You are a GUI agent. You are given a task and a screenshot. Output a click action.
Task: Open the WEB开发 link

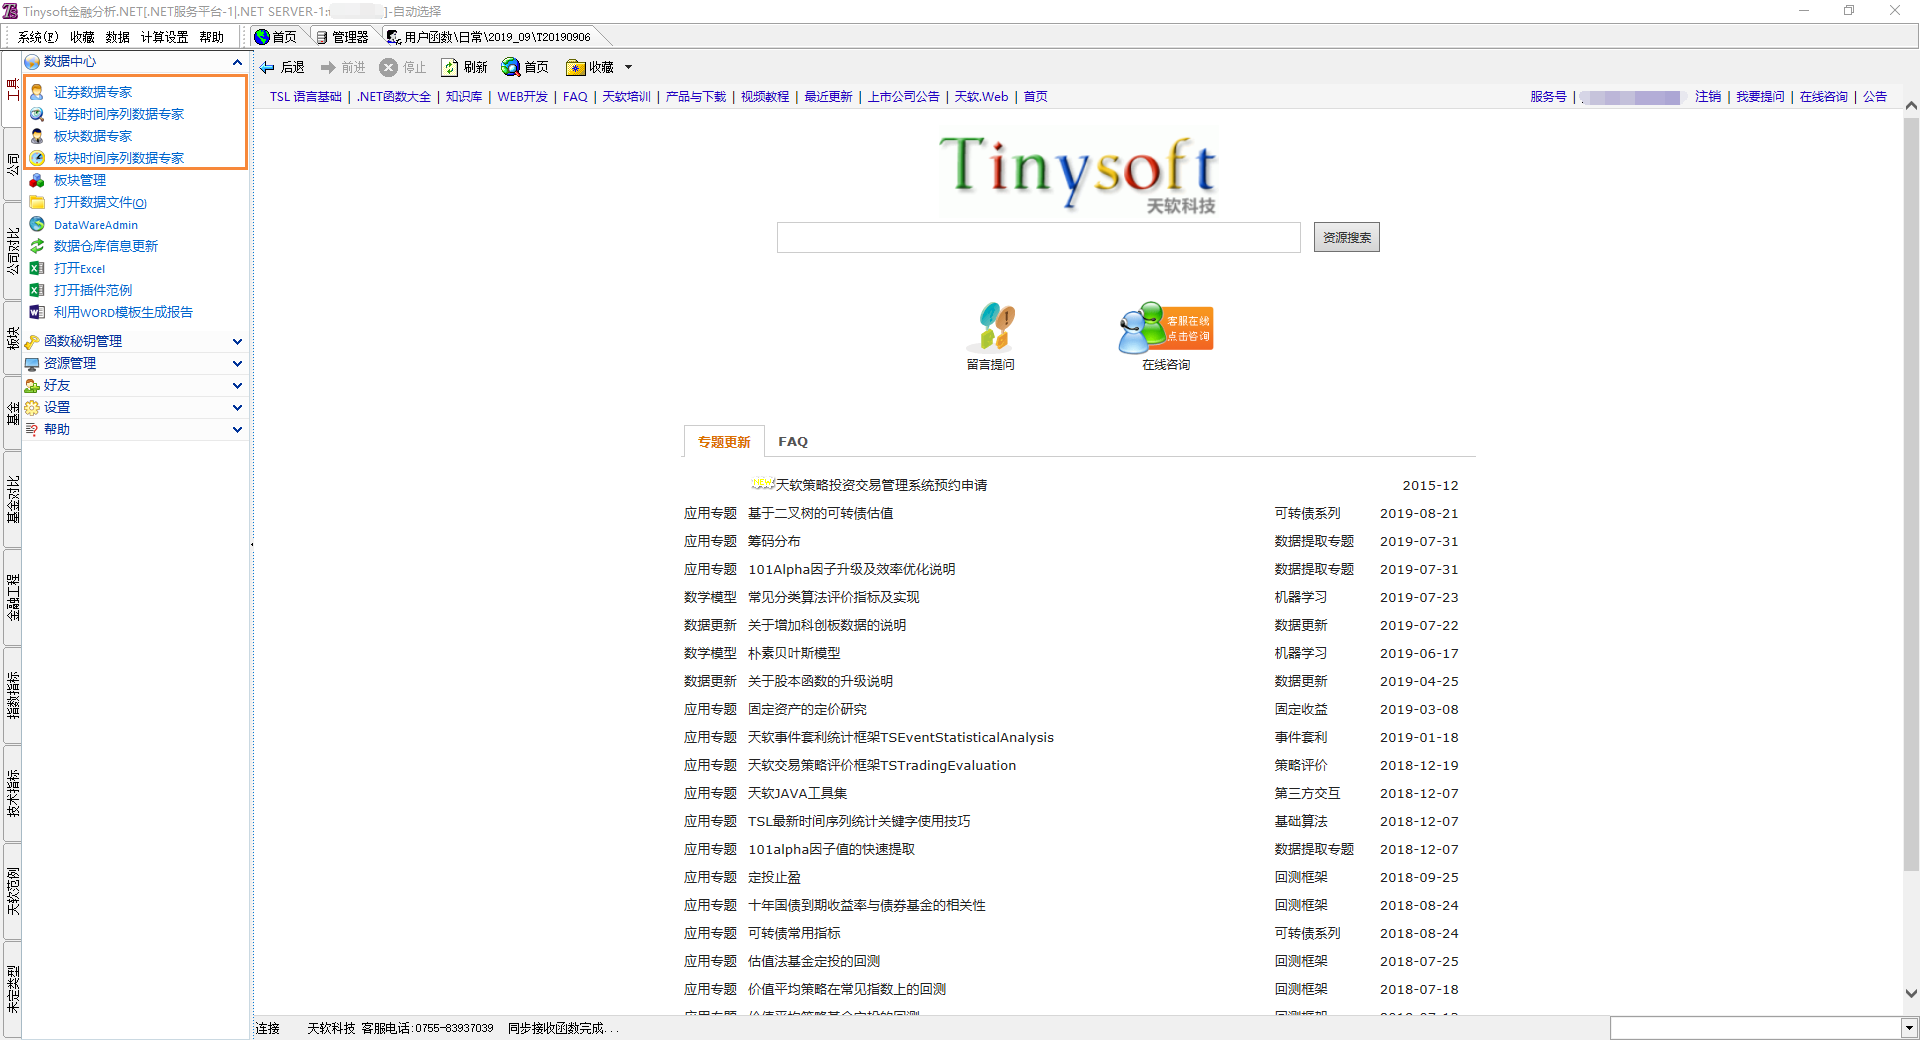523,97
